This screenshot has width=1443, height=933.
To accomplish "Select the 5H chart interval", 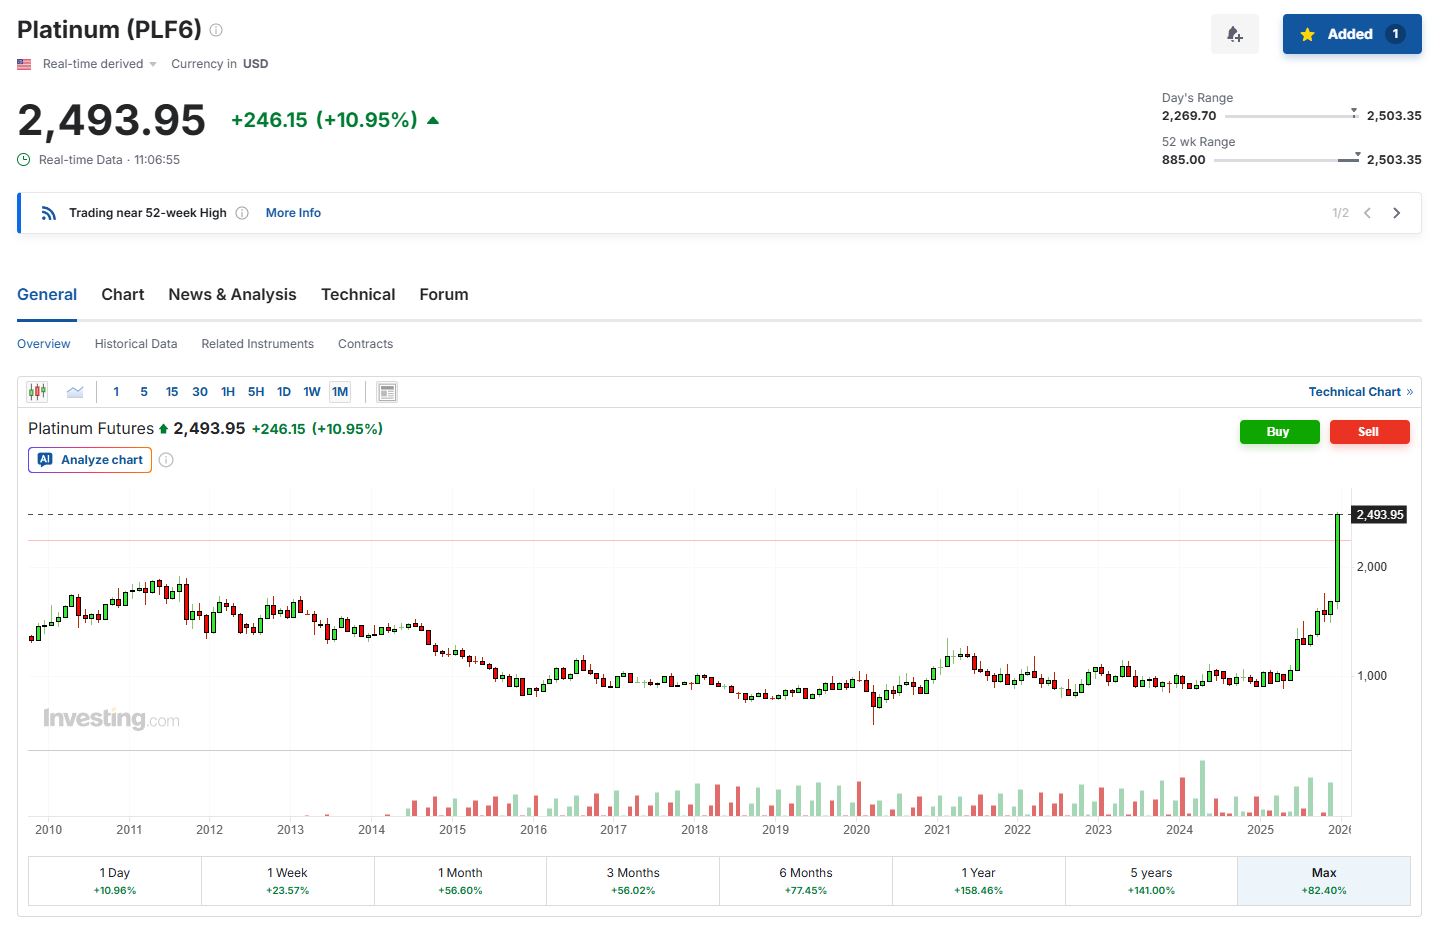I will coord(256,392).
